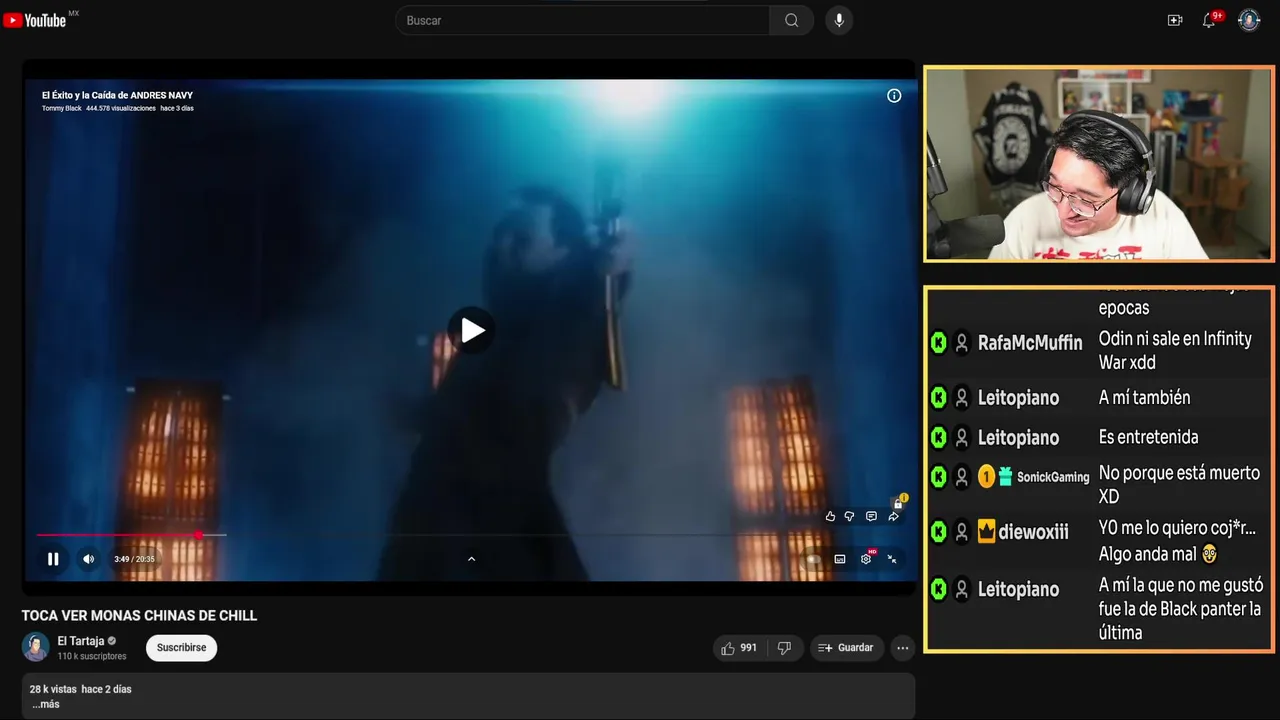Click the lock icon overlaid on the video

click(898, 502)
